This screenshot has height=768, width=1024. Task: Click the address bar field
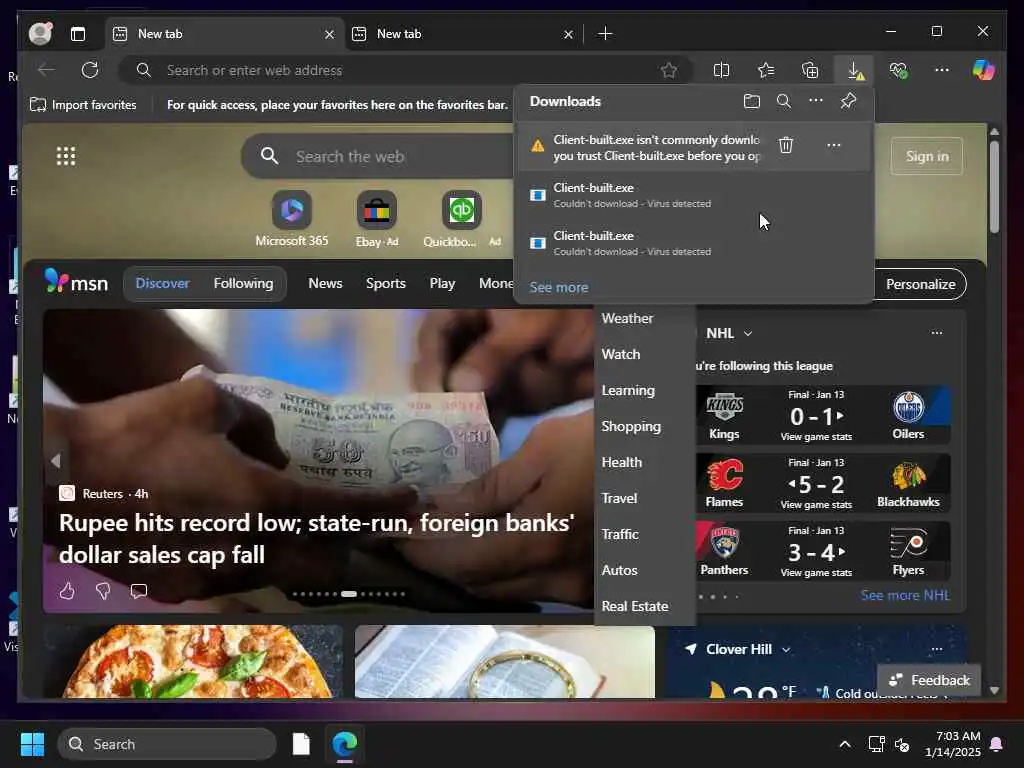click(x=405, y=70)
